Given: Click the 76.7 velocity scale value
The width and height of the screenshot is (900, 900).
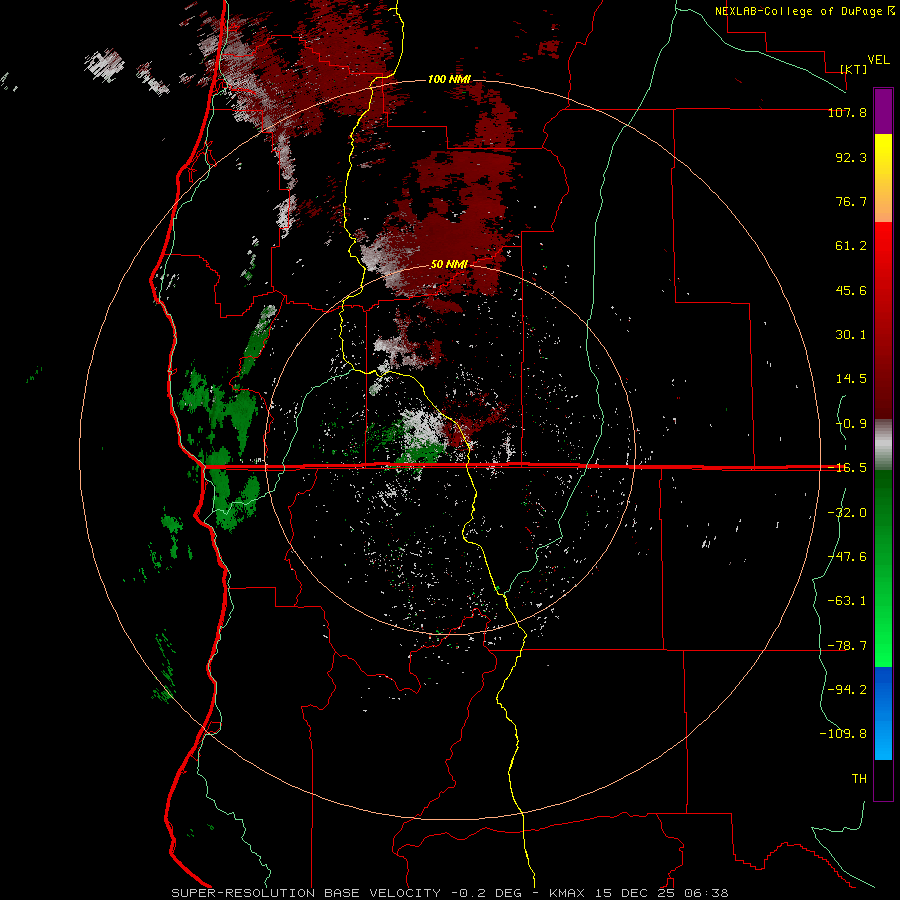Looking at the screenshot, I should pyautogui.click(x=851, y=201).
